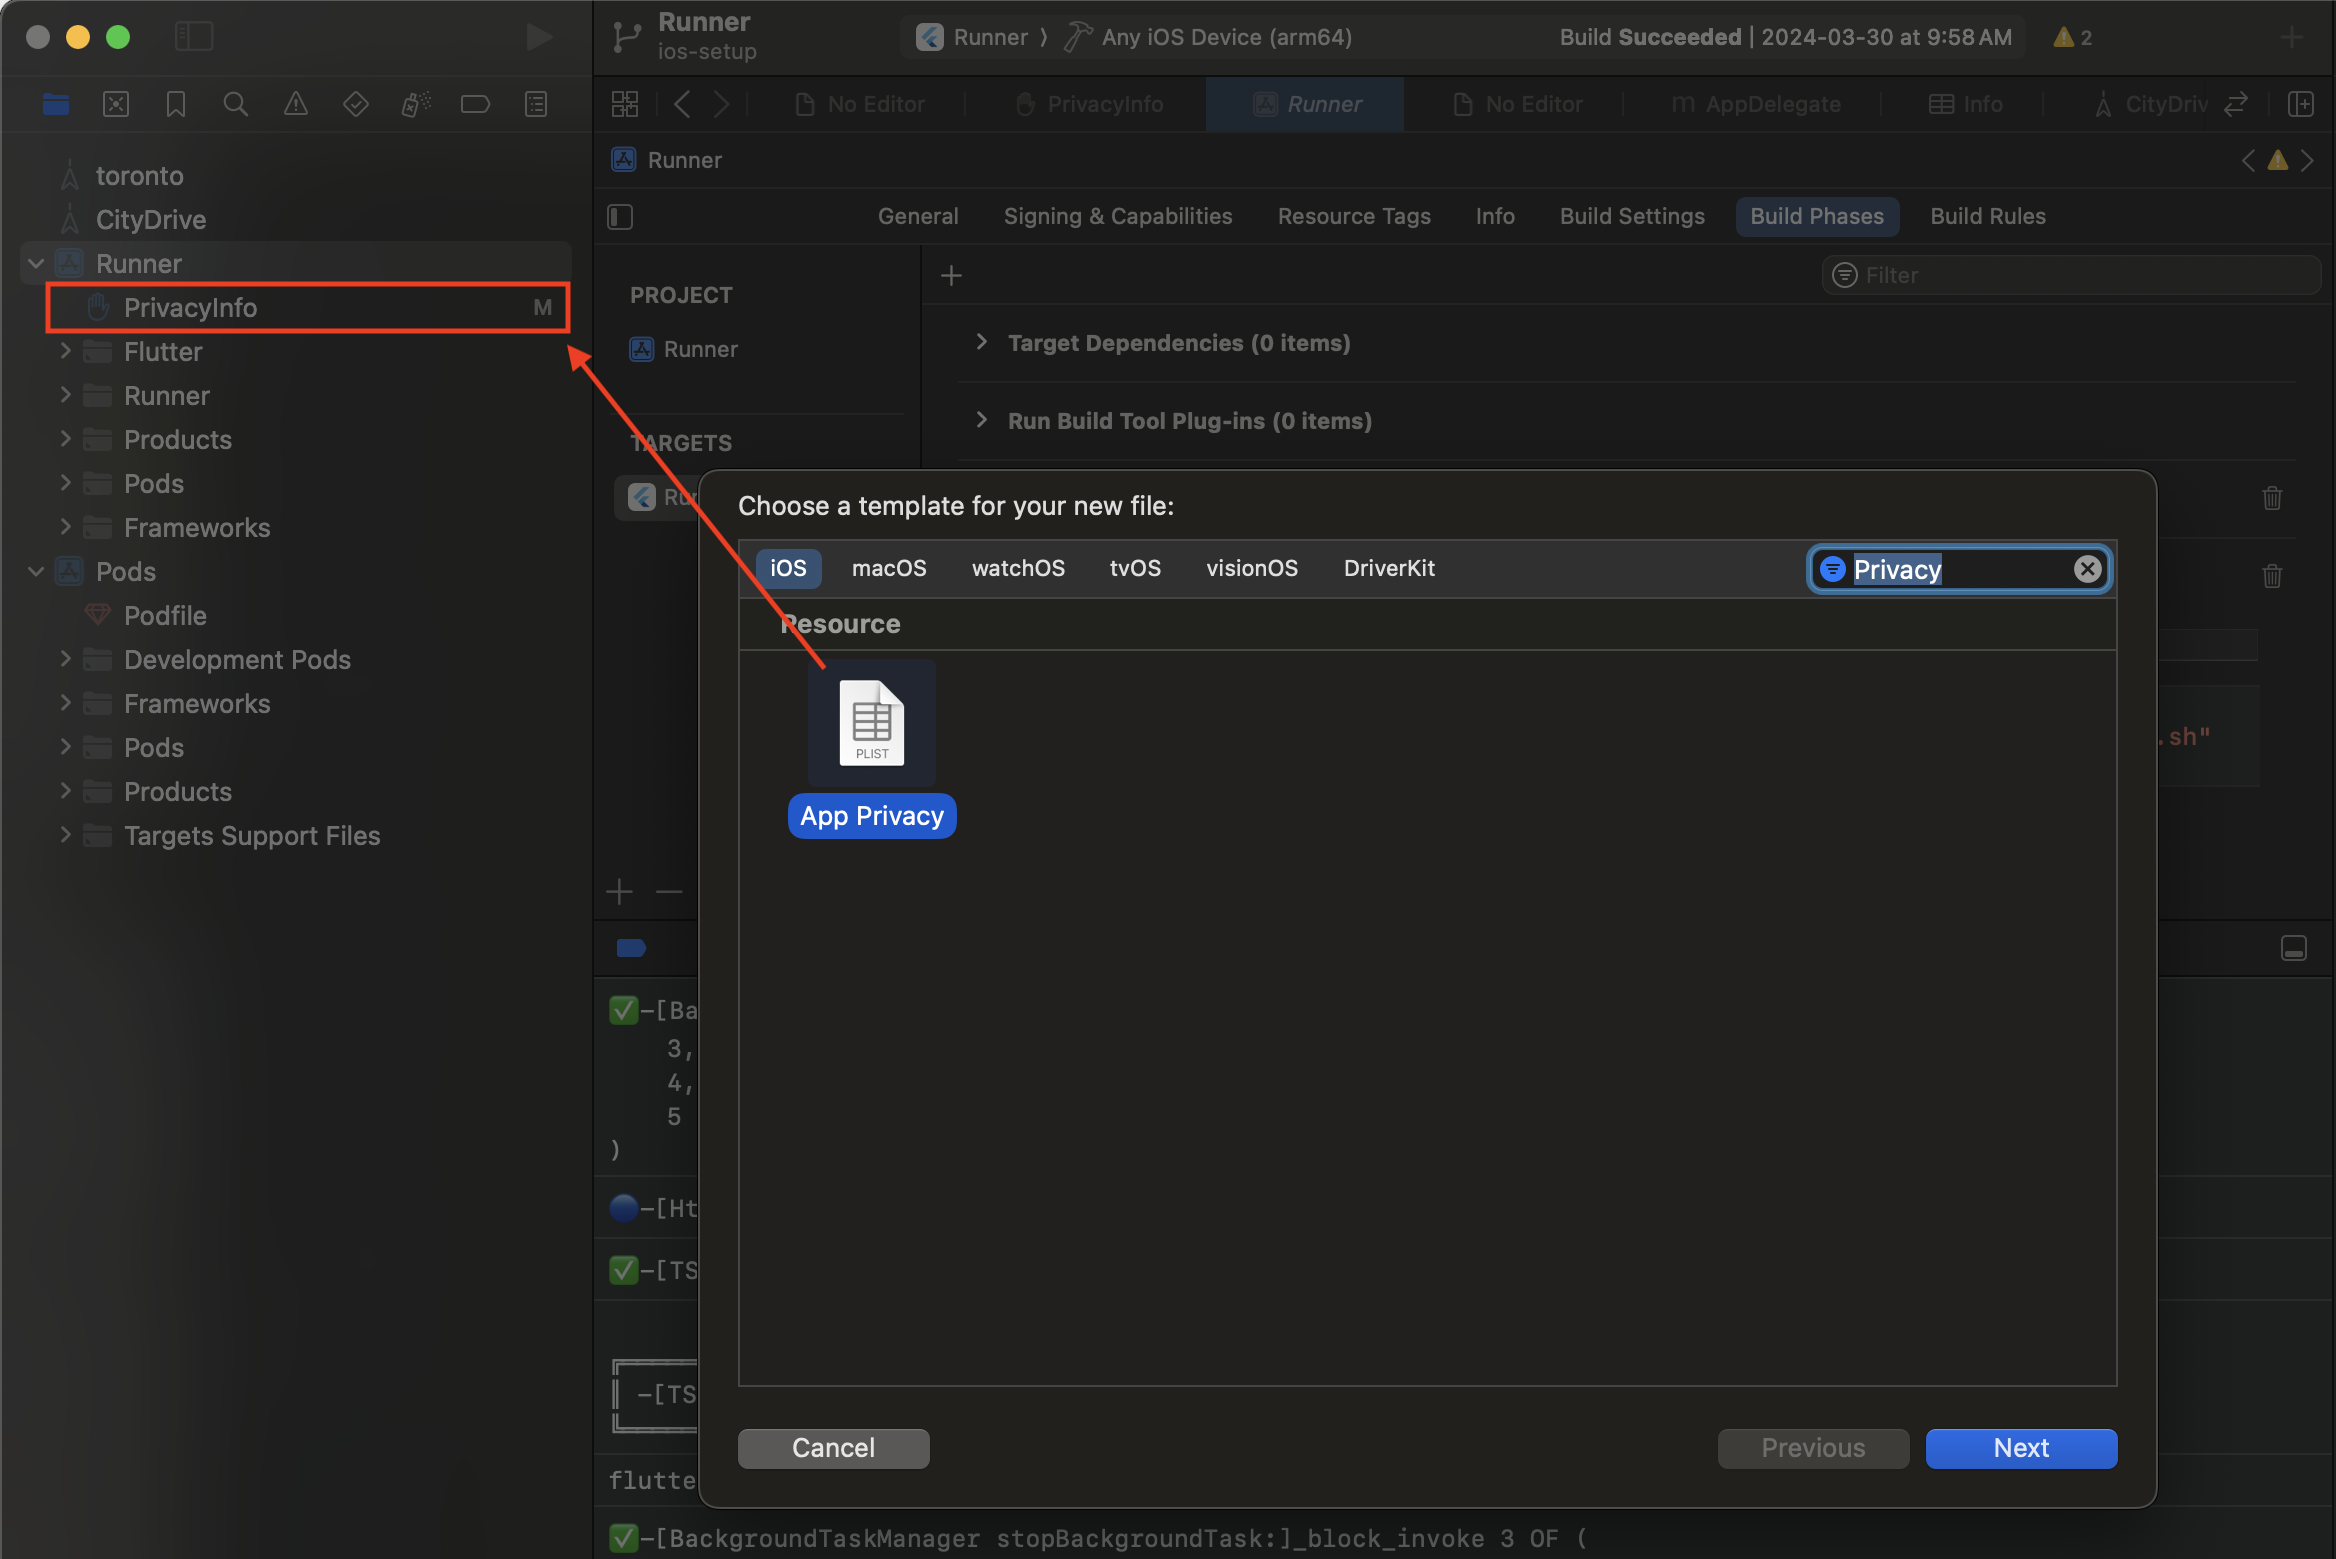This screenshot has width=2336, height=1559.
Task: Click the template Privacy filter field
Action: pos(1958,569)
